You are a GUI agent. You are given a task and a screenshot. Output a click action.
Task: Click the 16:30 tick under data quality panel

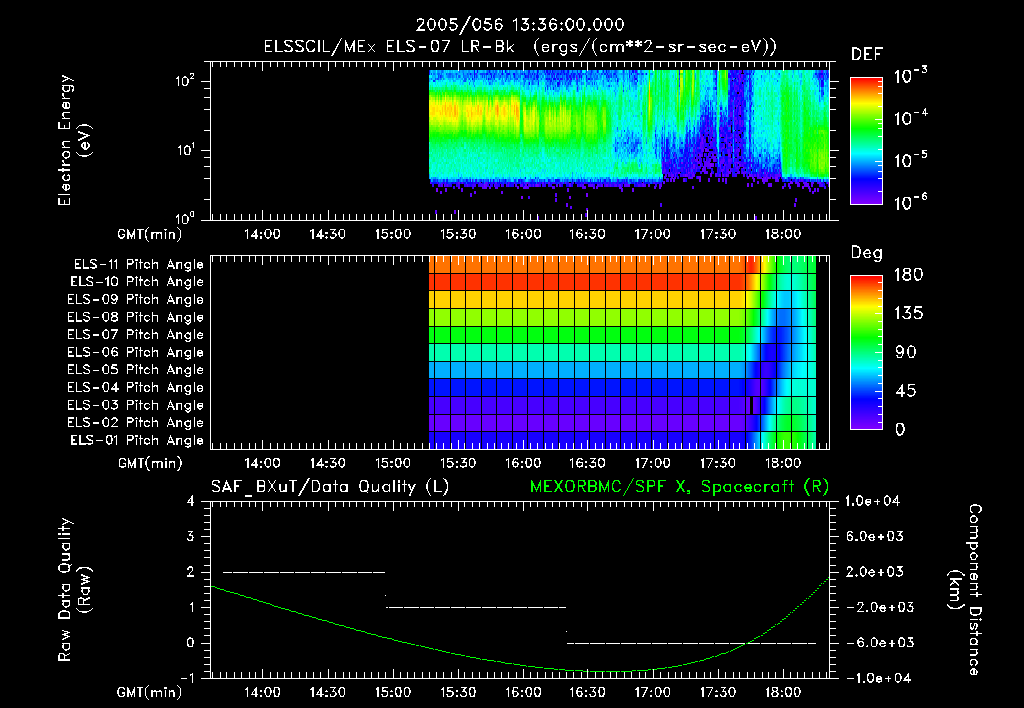click(588, 692)
